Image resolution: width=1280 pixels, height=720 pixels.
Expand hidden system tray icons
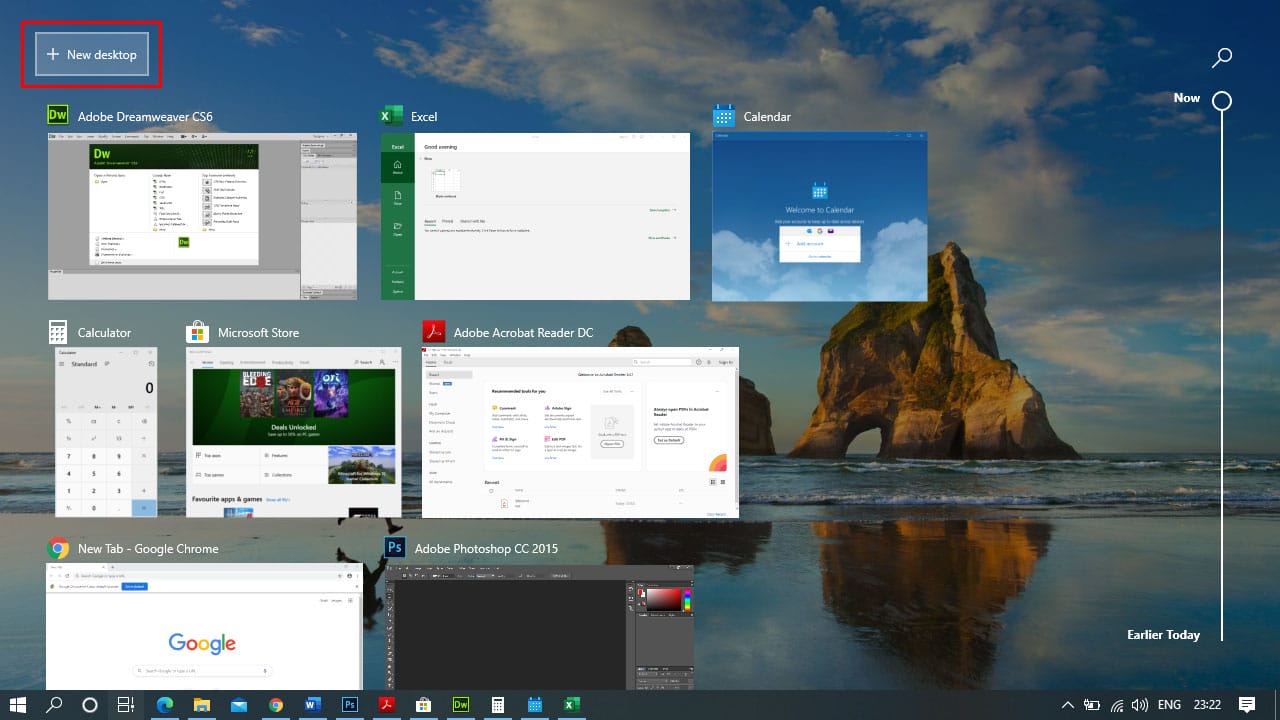click(1067, 705)
